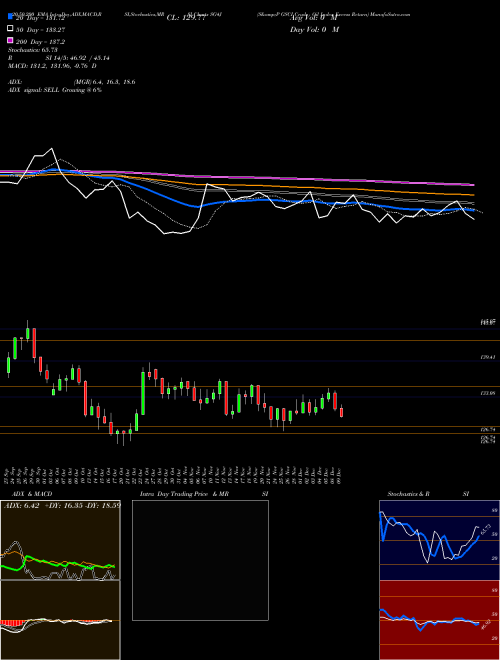The width and height of the screenshot is (500, 660).
Task: Open the ADX indicator mini chart
Action: pyautogui.click(x=60, y=540)
